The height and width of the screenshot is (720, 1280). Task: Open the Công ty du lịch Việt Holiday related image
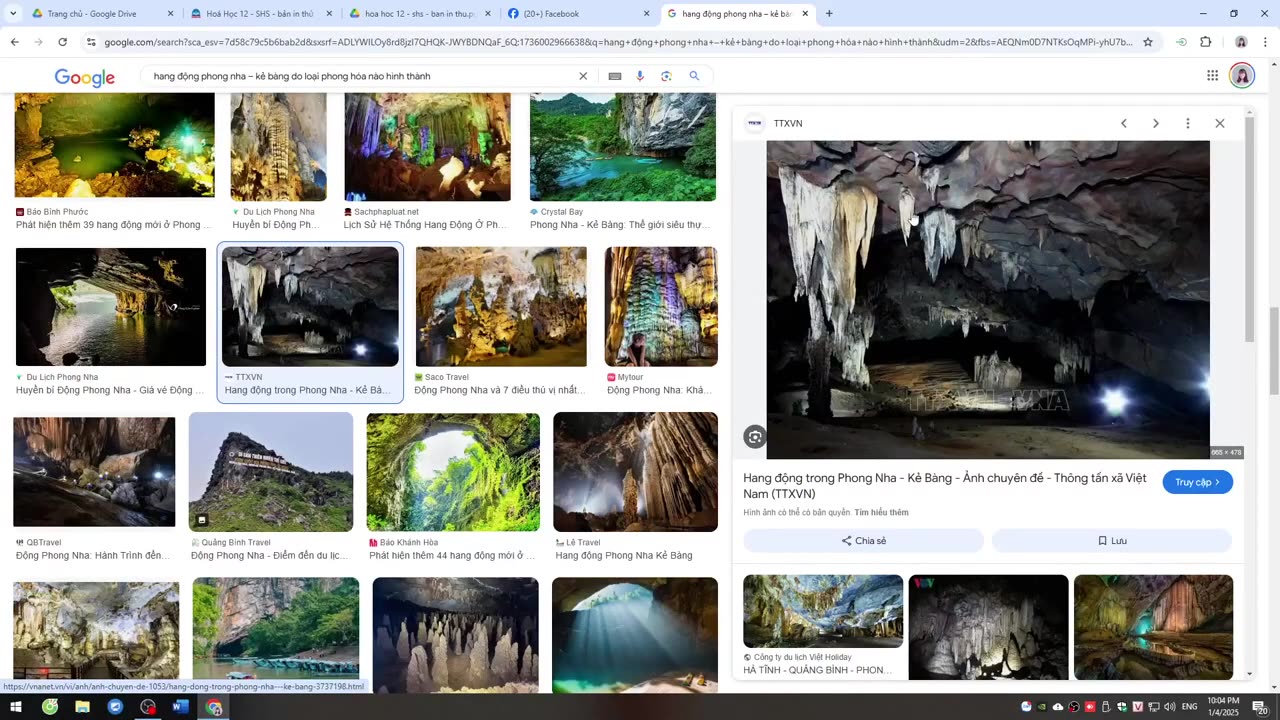(823, 611)
